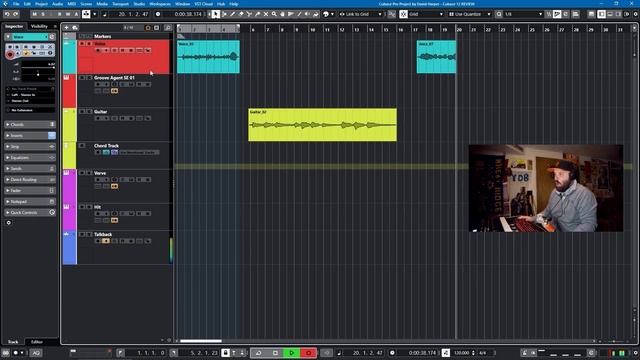Click the red Voice track color strip

pos(69,57)
